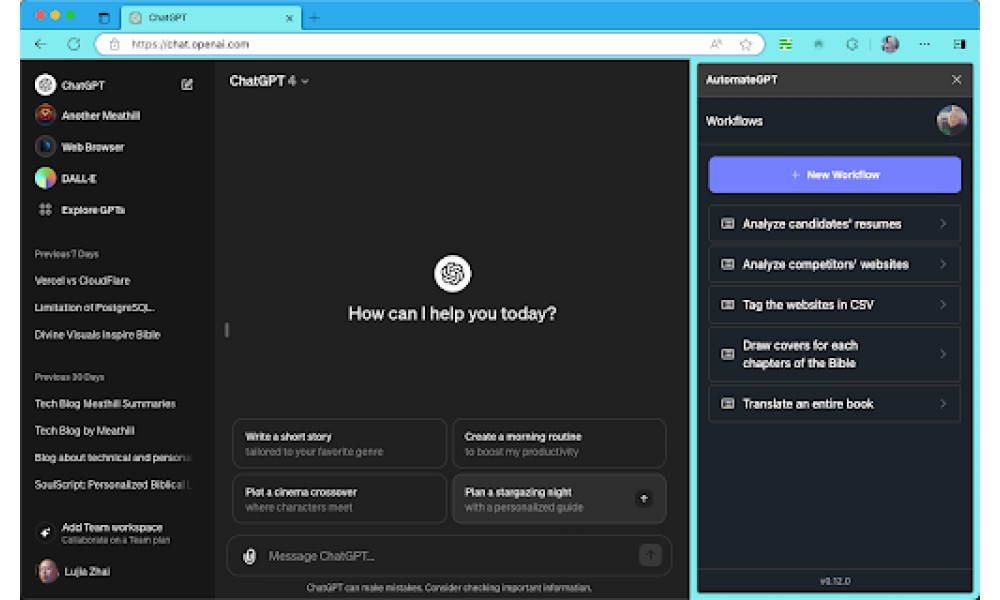
Task: Select Plot a cinema crossover suggestion
Action: pos(339,499)
